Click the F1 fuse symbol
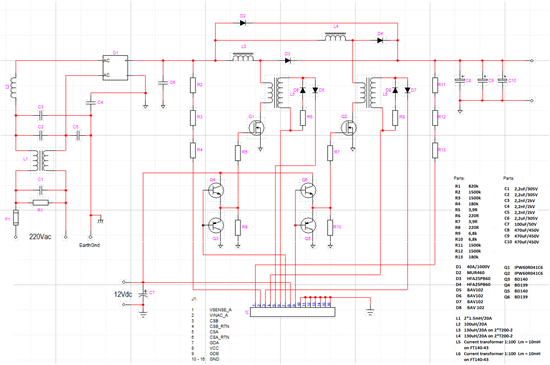The image size is (550, 365). (x=16, y=218)
